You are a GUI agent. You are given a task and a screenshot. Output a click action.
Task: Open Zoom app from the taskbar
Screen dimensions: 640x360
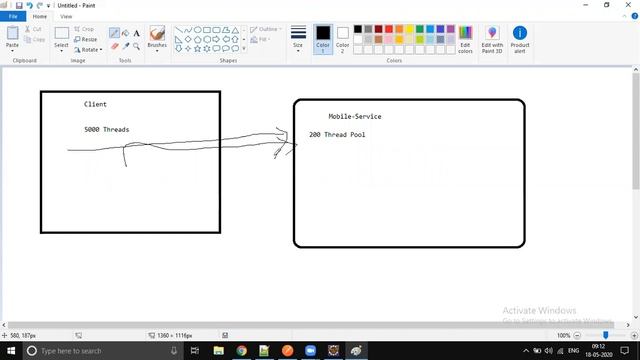(x=310, y=351)
